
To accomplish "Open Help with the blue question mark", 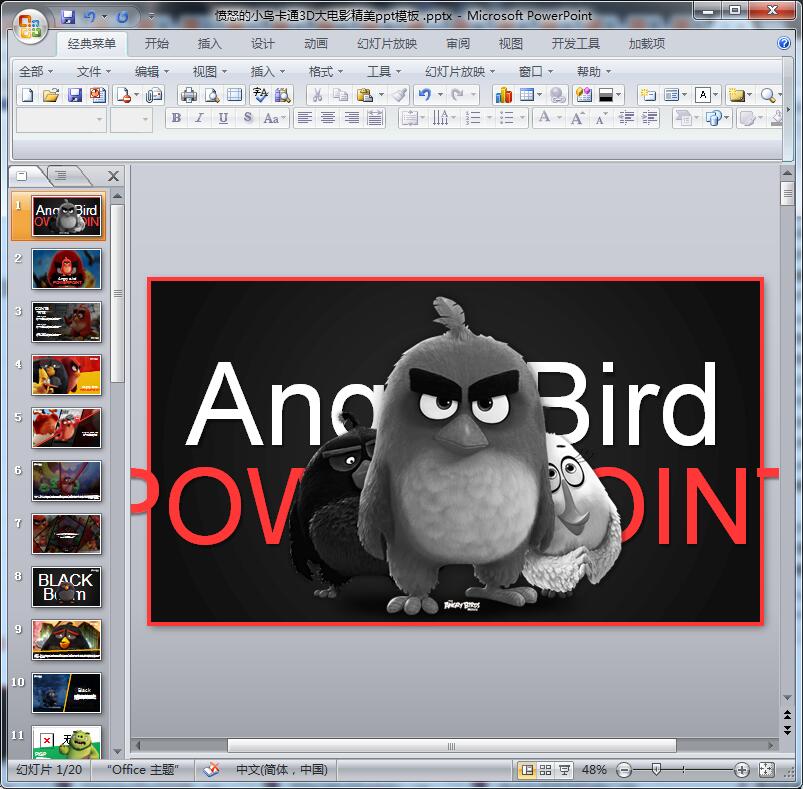I will 784,43.
